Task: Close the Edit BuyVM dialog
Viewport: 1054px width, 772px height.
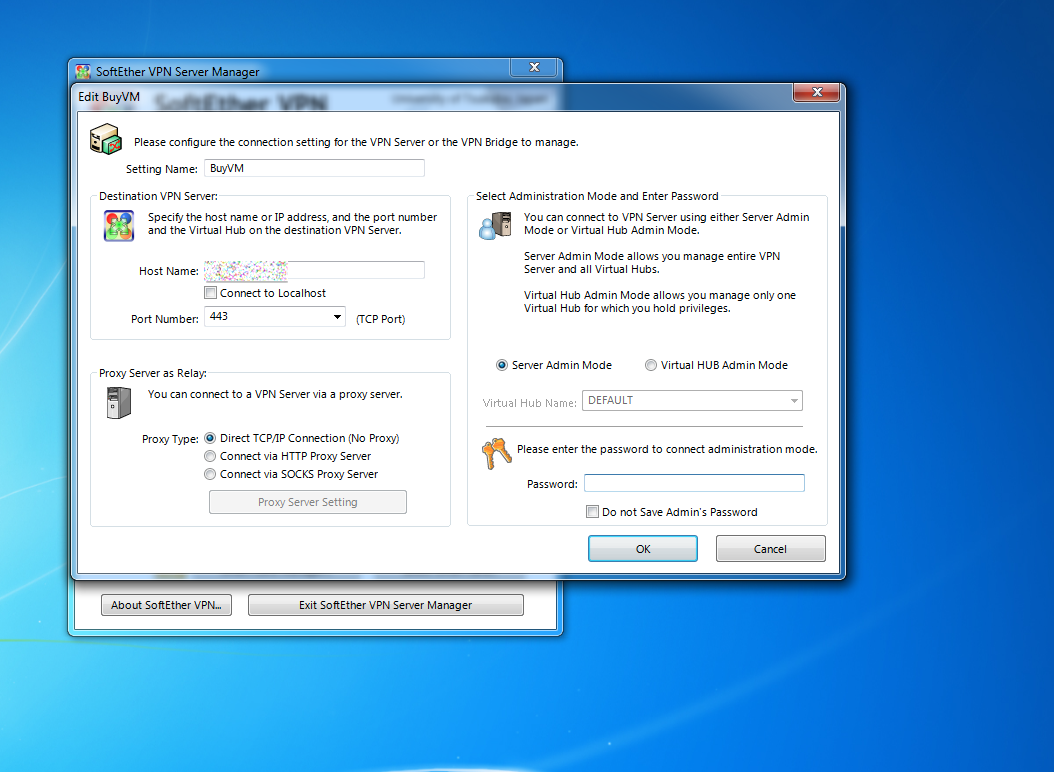Action: tap(817, 93)
